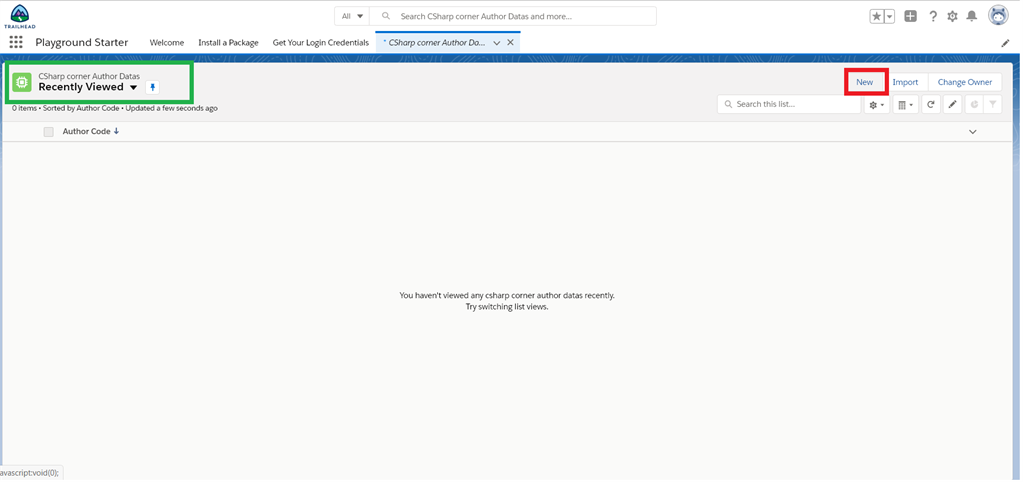Click the Playground Starter app name

pyautogui.click(x=82, y=42)
